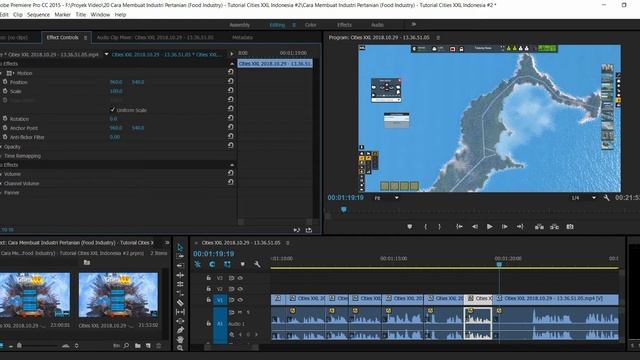Add marker in Program monitor
640x360 pixels.
409,227
